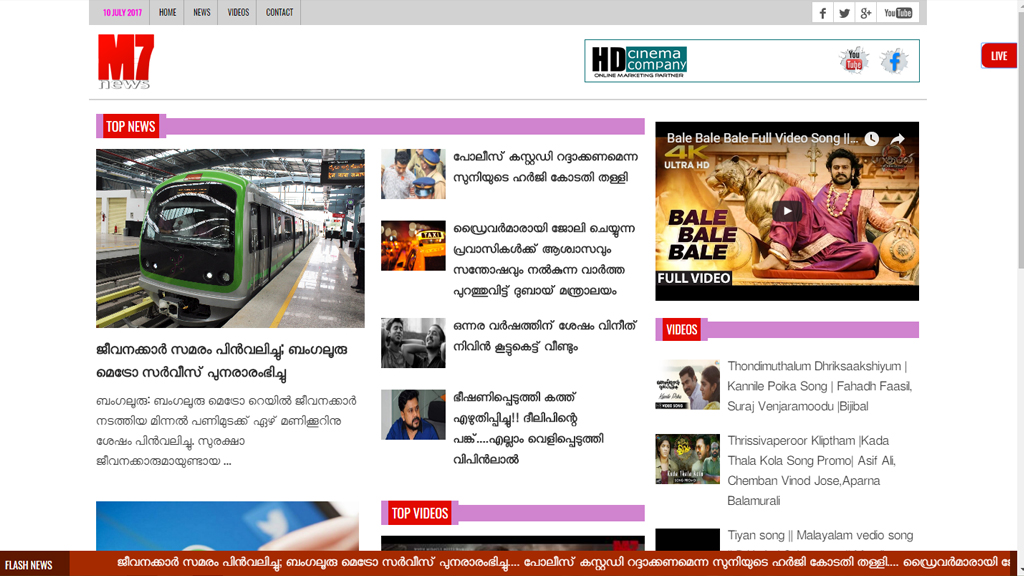The width and height of the screenshot is (1024, 576).
Task: Click the YouTube logo in HD Cinema banner
Action: 854,61
